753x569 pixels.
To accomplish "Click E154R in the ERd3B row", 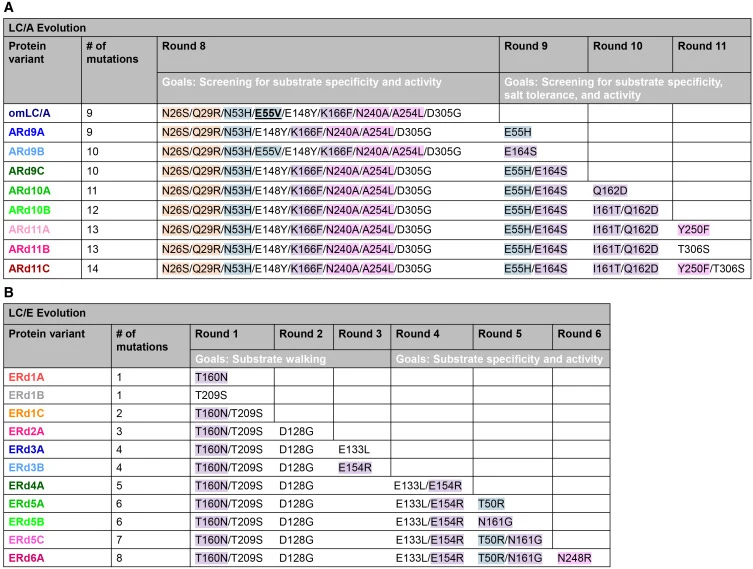I will tap(355, 468).
